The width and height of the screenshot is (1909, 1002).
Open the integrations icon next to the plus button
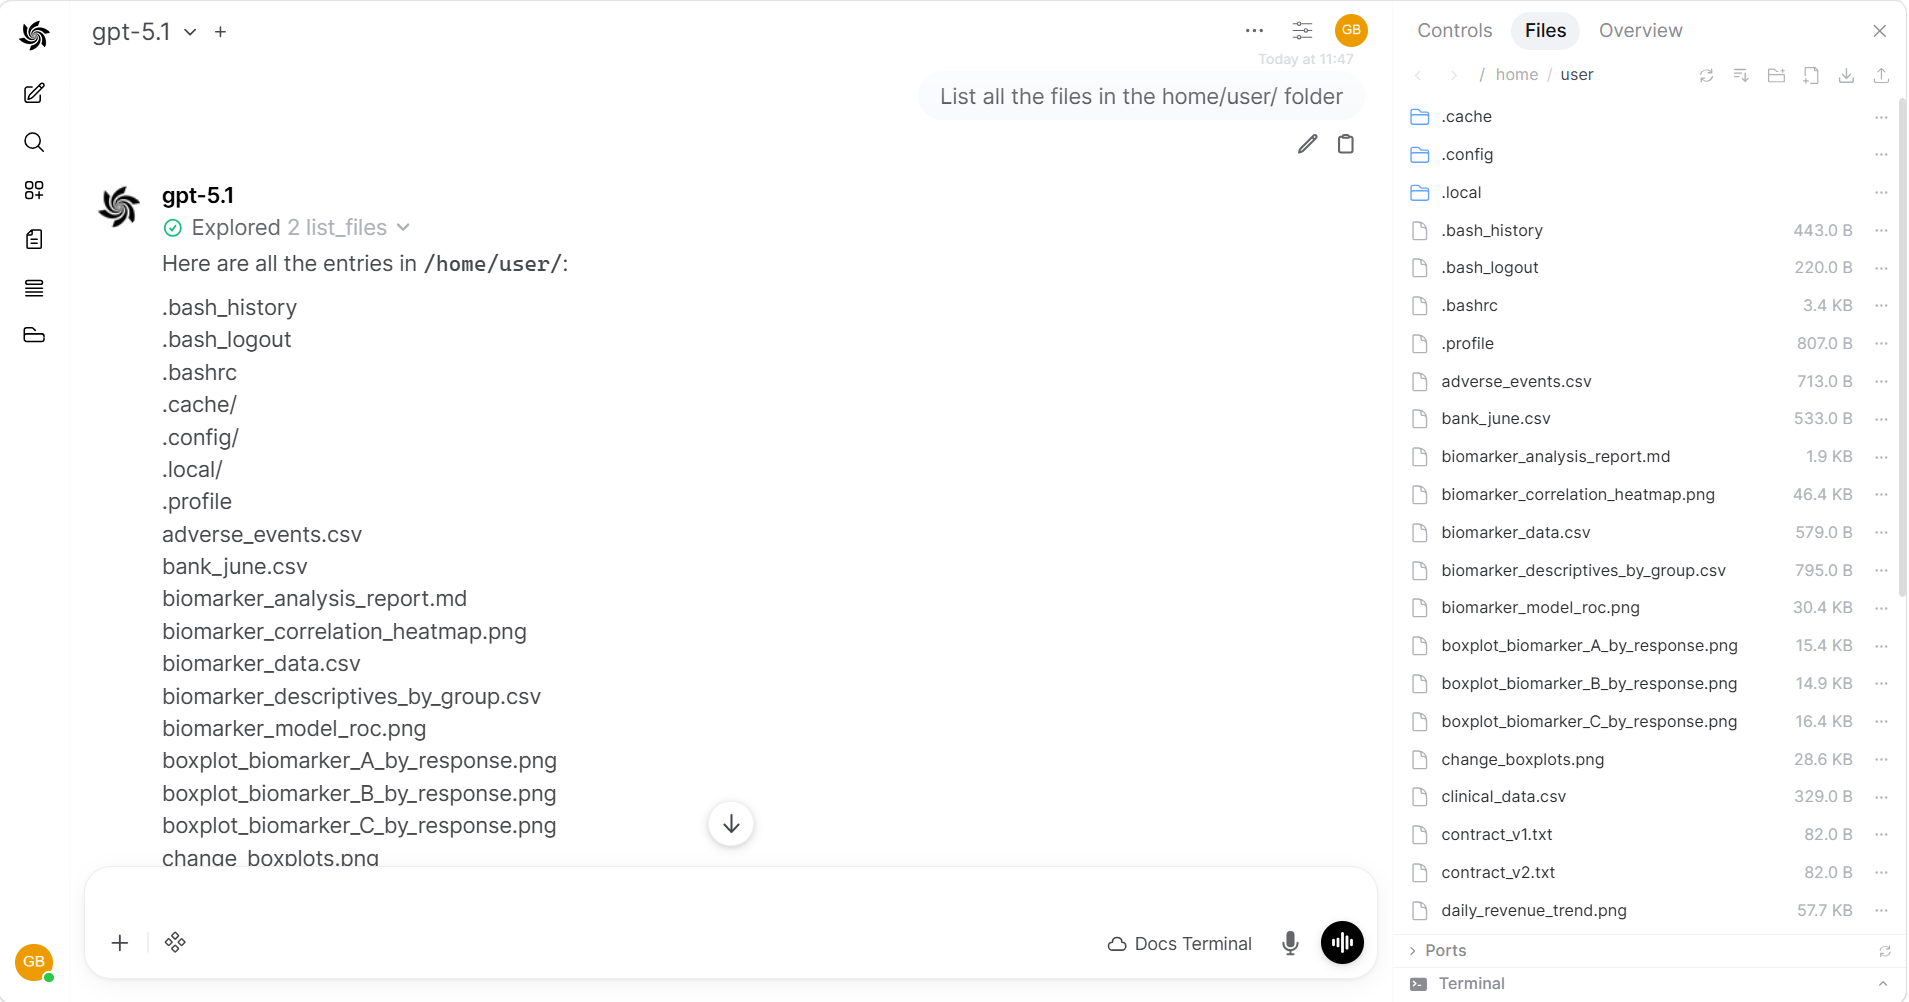(175, 943)
